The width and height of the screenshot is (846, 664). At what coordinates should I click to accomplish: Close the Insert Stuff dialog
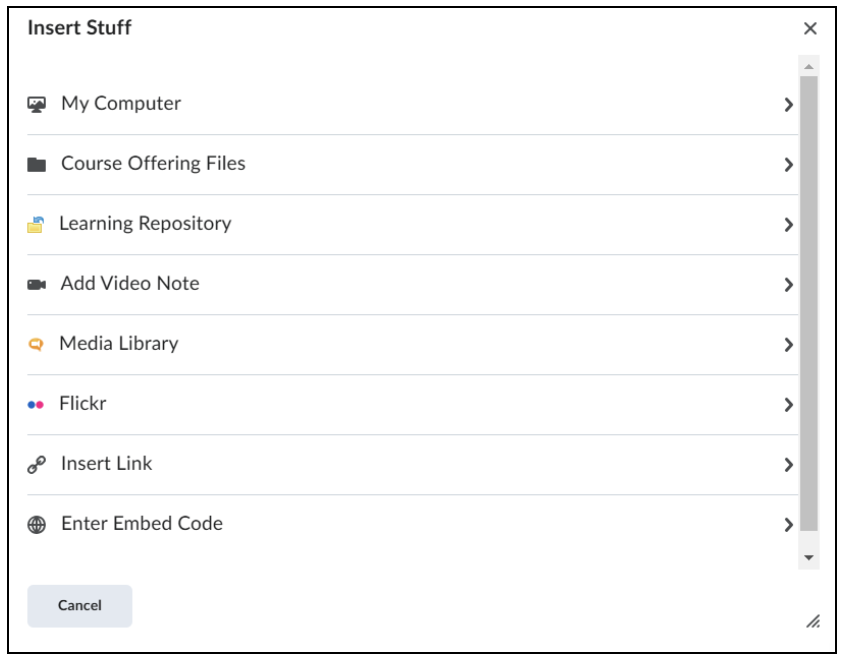pos(810,29)
